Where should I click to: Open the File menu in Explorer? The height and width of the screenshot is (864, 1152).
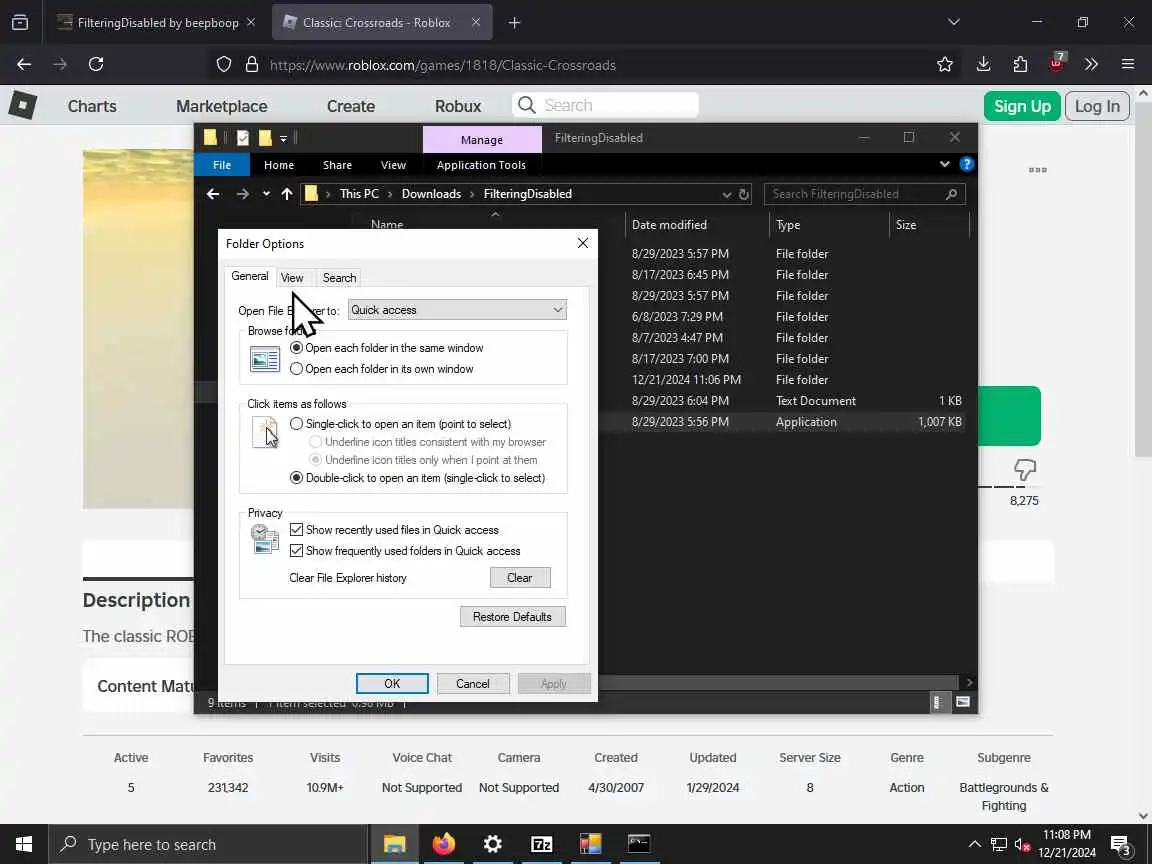pyautogui.click(x=222, y=165)
